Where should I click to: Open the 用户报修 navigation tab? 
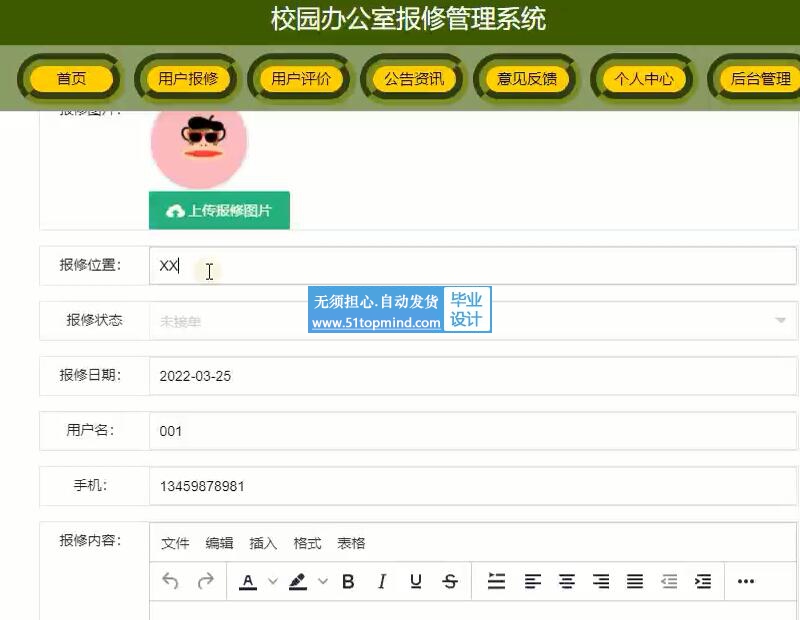pyautogui.click(x=188, y=79)
